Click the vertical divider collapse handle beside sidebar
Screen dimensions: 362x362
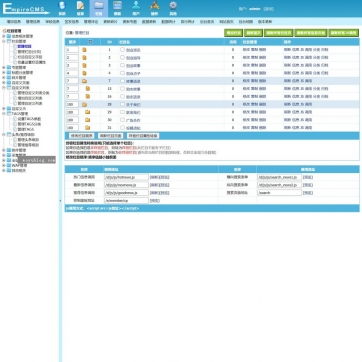coord(60,201)
